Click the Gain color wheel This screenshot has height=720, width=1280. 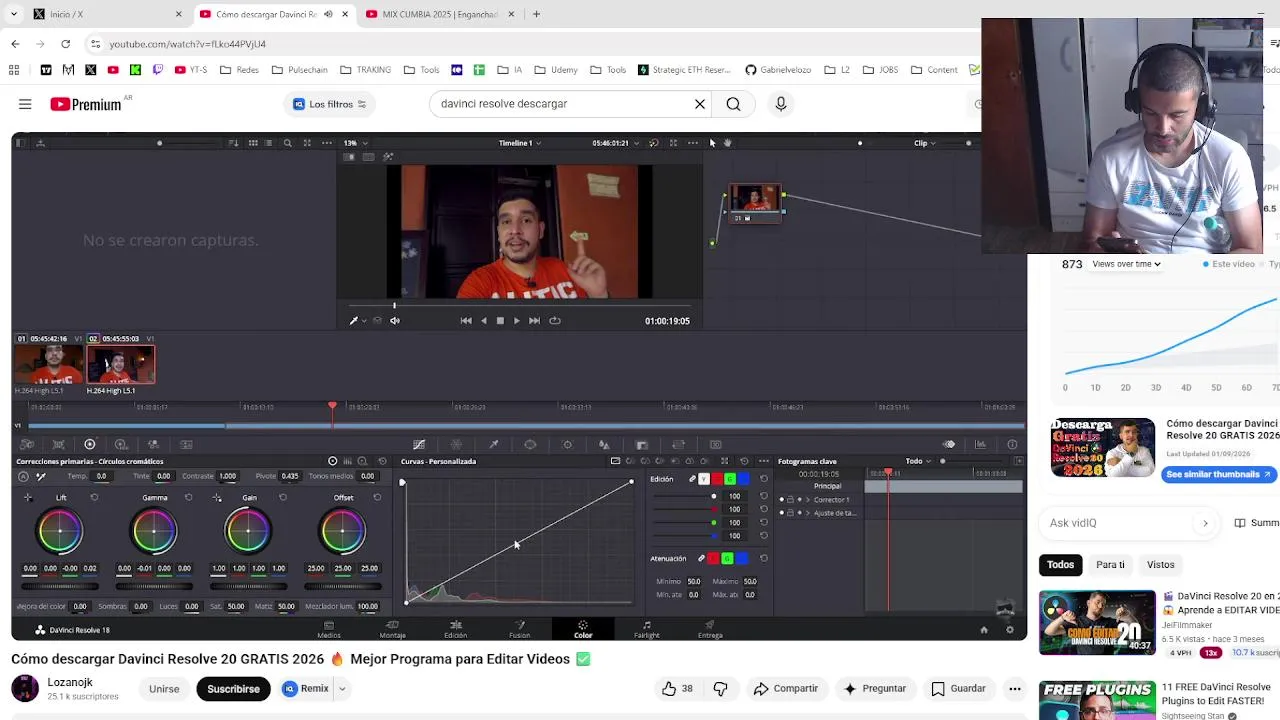click(x=248, y=531)
